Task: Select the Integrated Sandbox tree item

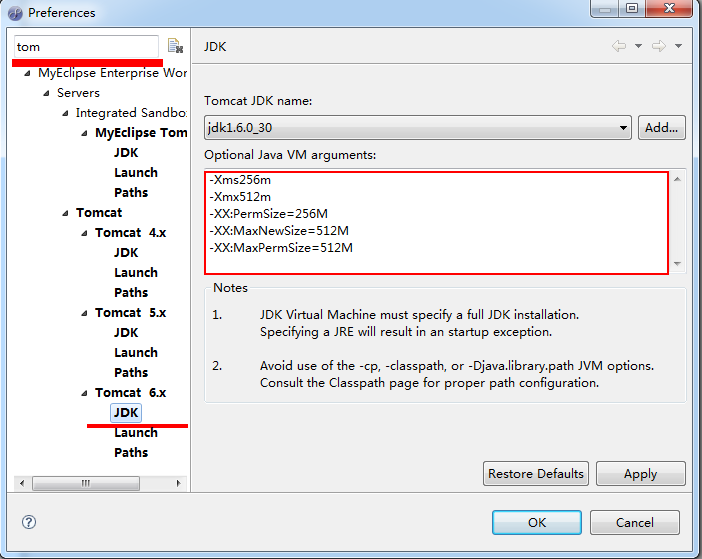Action: click(131, 113)
